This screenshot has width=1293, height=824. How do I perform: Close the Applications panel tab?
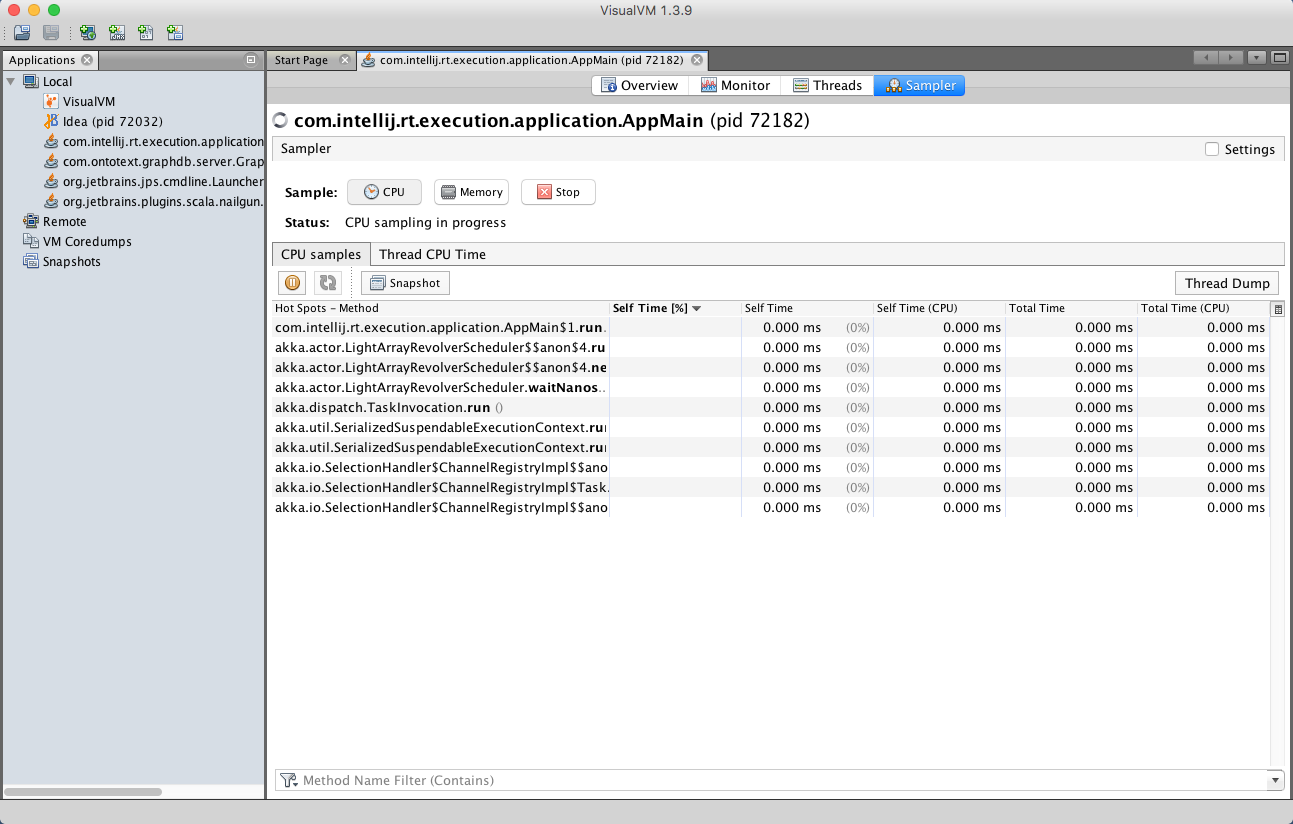click(x=87, y=60)
